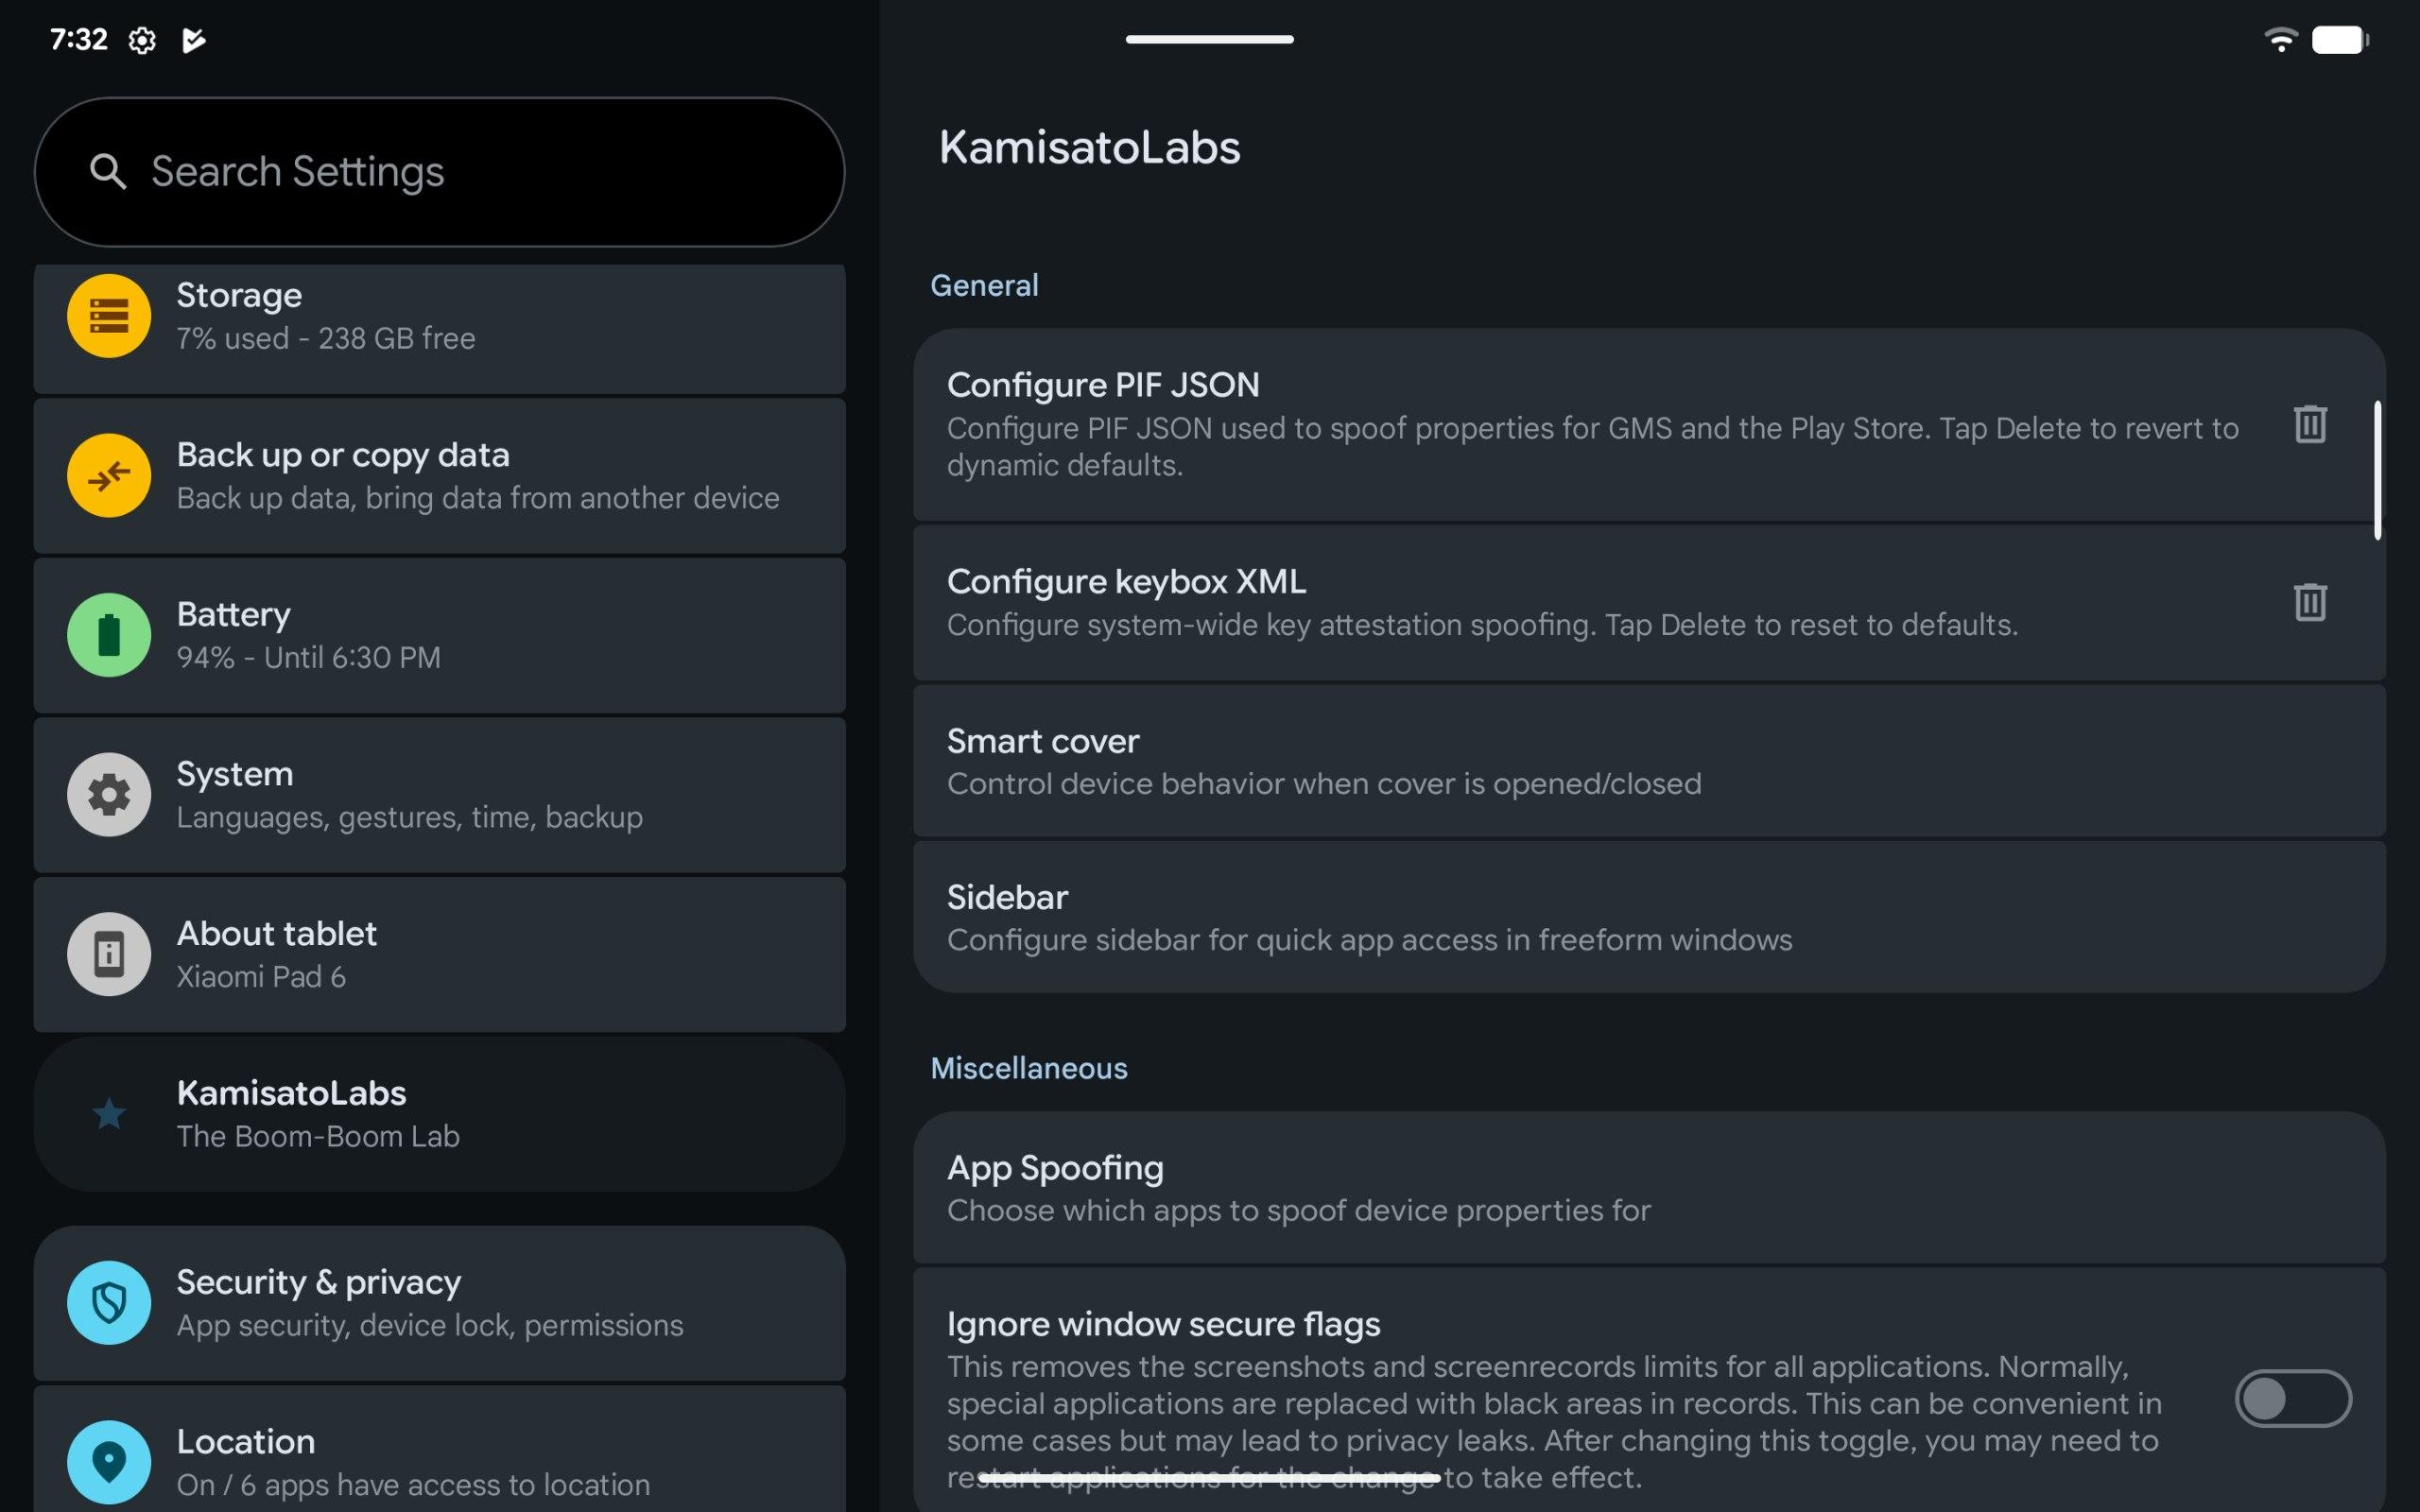Viewport: 2420px width, 1512px height.
Task: Click the System gear icon
Action: point(109,794)
